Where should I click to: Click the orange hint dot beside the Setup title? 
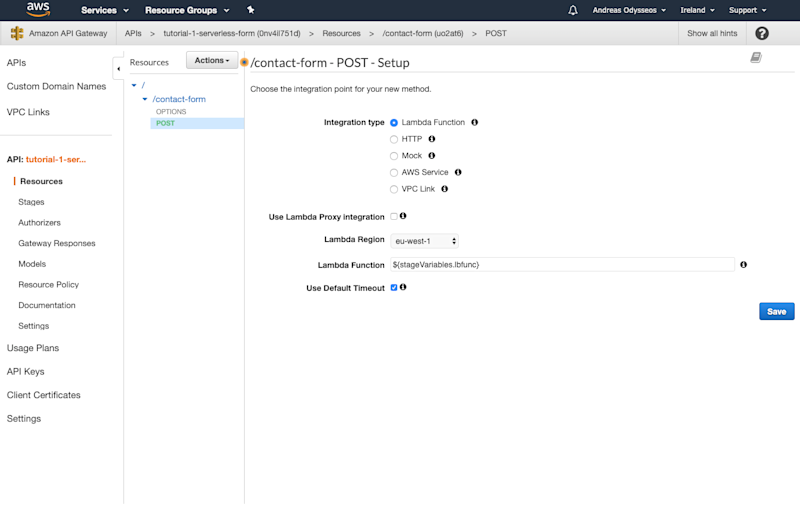click(x=244, y=62)
